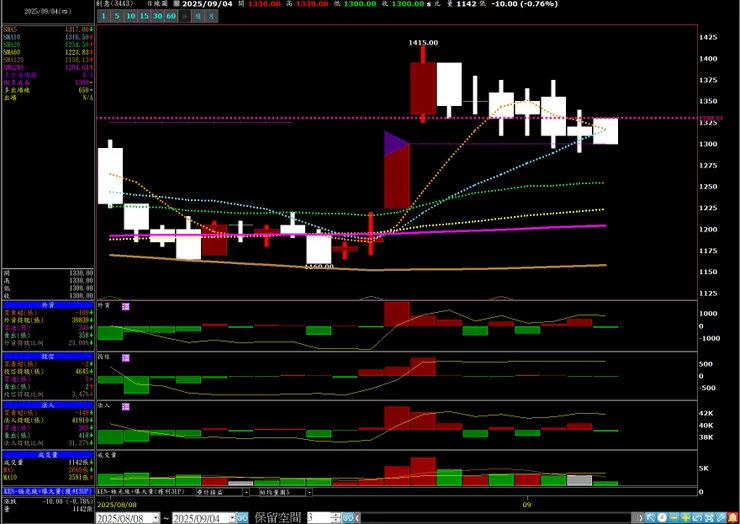The width and height of the screenshot is (740, 524).
Task: Open the 短均量圖5 dropdown
Action: click(x=309, y=492)
